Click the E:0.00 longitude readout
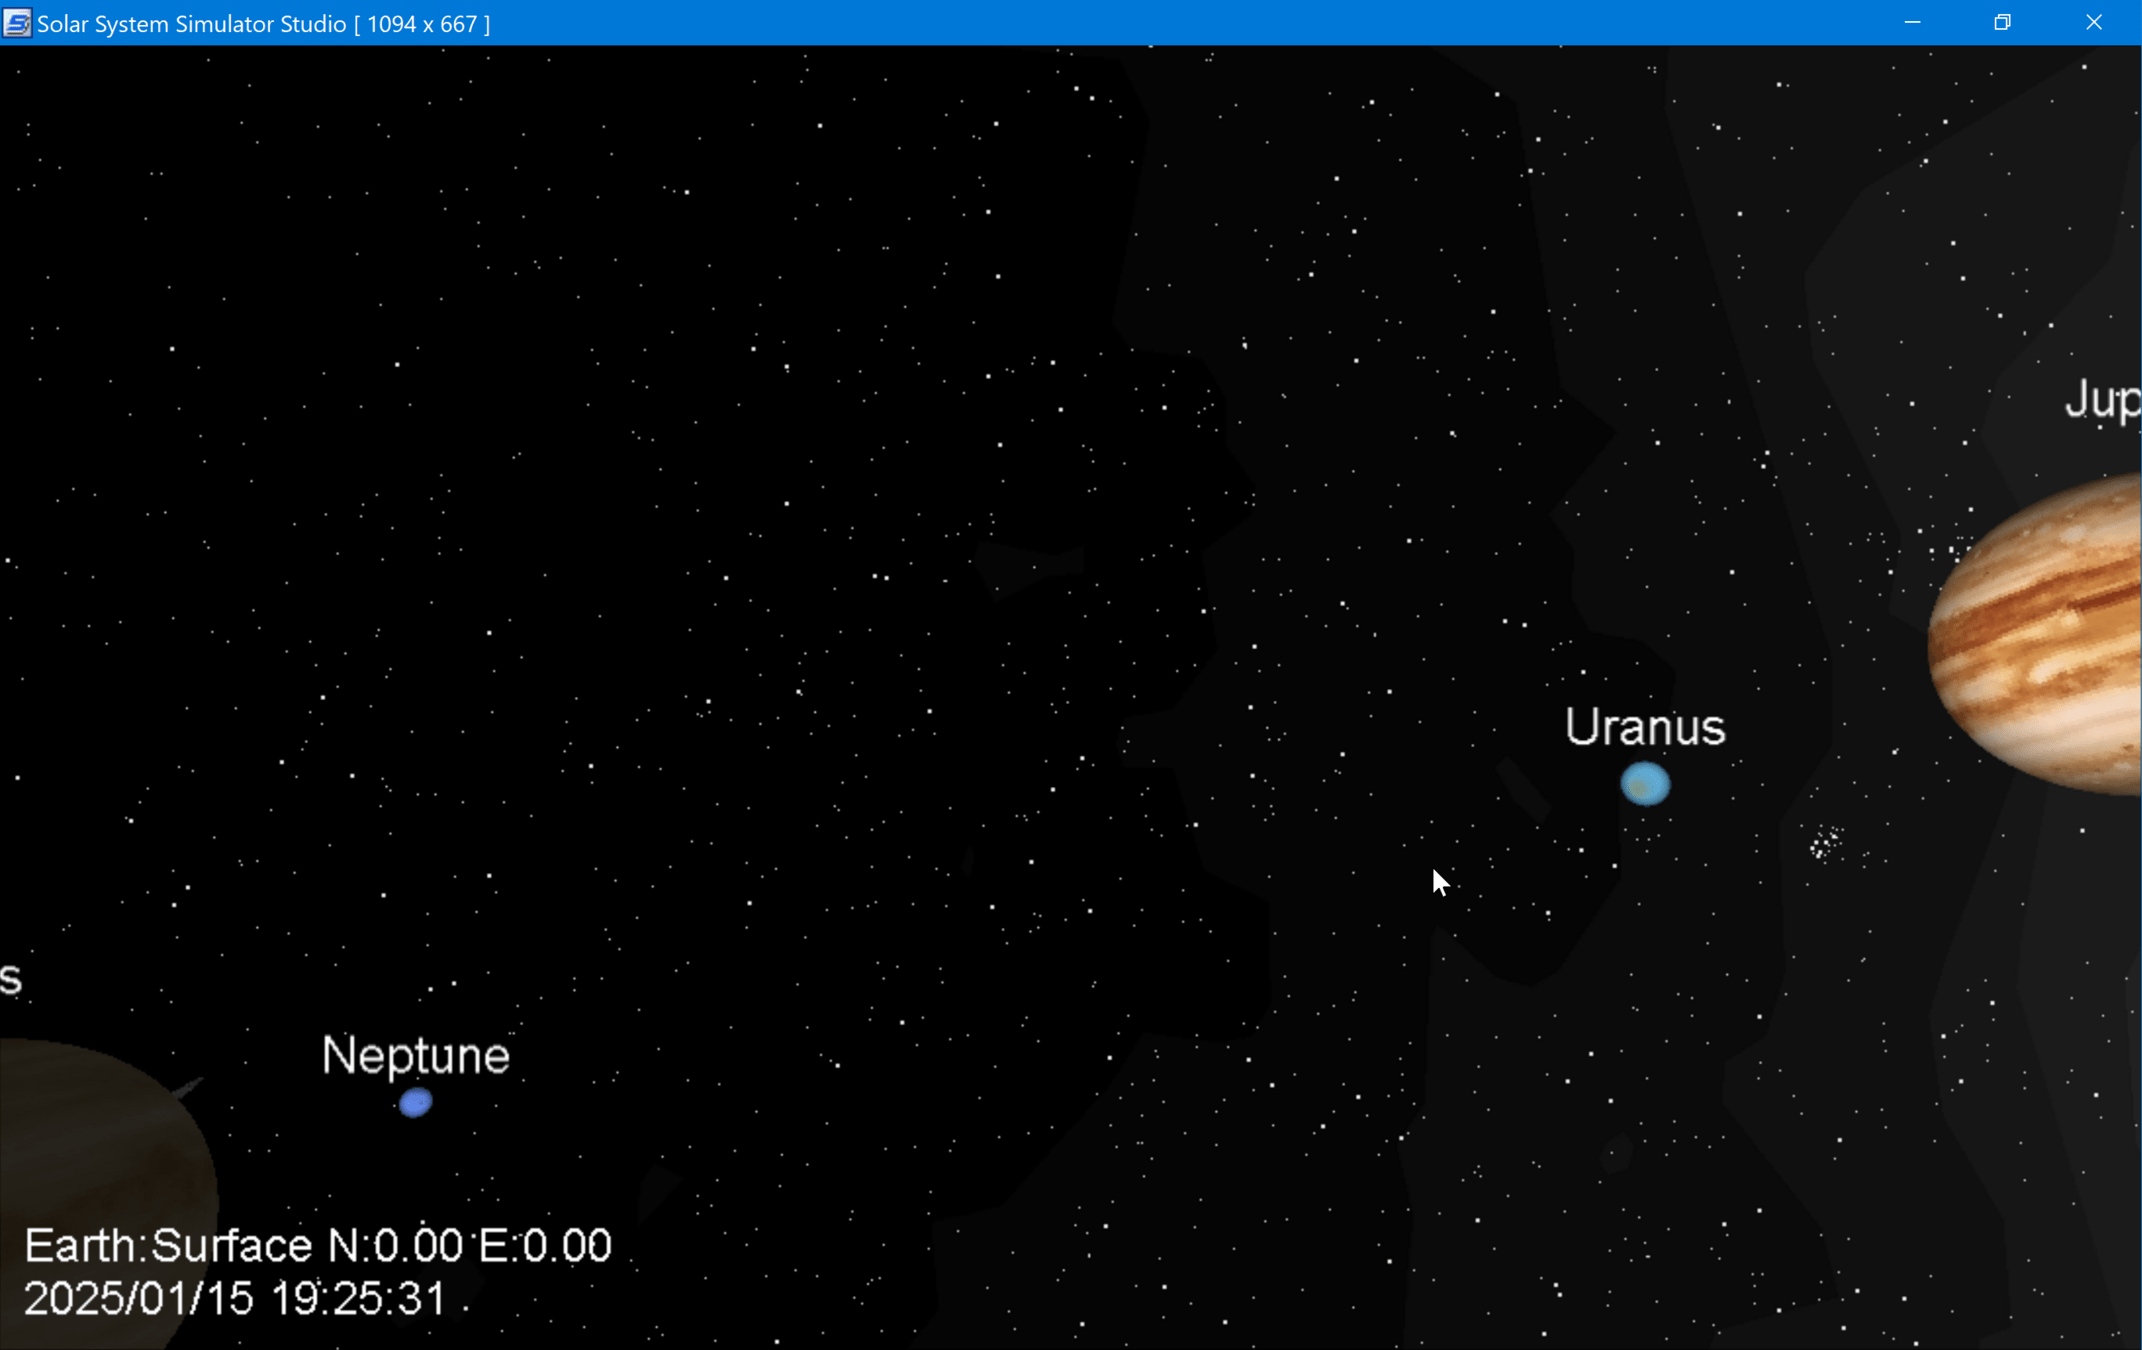Image resolution: width=2142 pixels, height=1350 pixels. 545,1246
